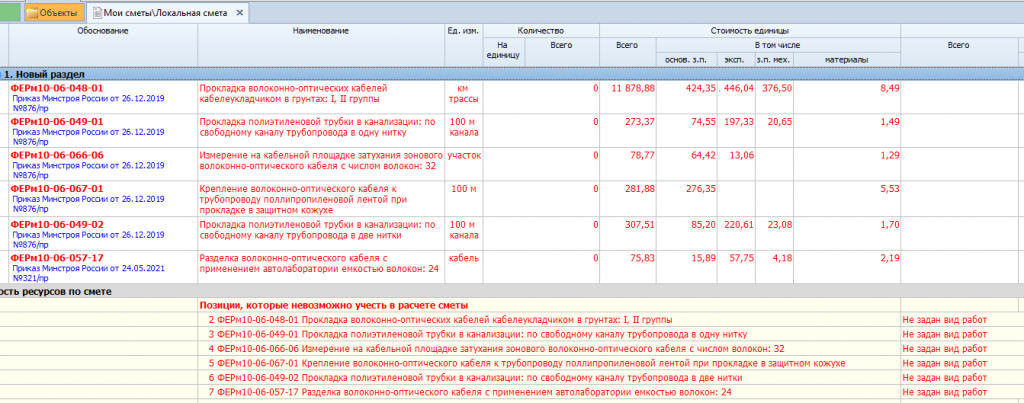Click materials value 5,53
The height and width of the screenshot is (403, 1024).
889,189
